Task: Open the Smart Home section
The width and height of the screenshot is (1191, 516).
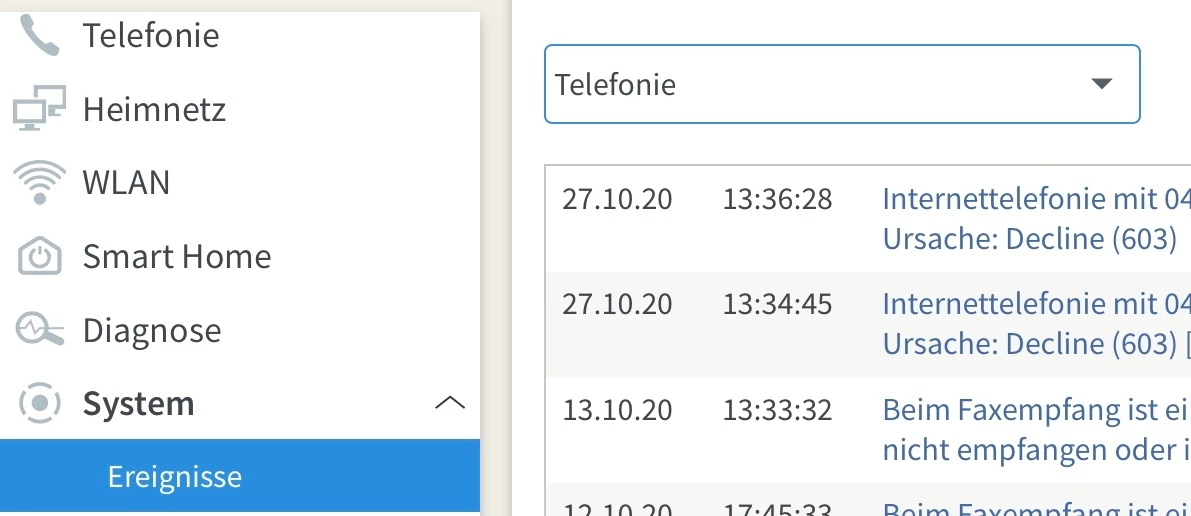Action: click(177, 257)
